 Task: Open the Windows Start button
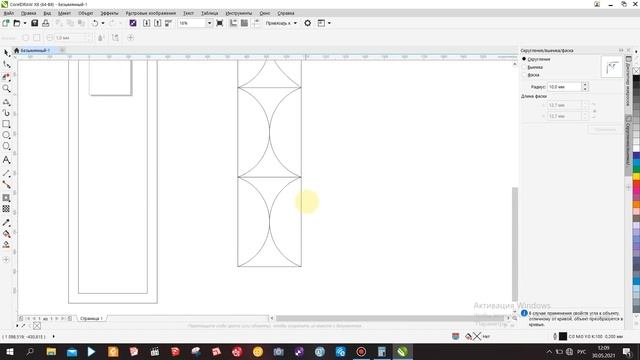(x=9, y=351)
